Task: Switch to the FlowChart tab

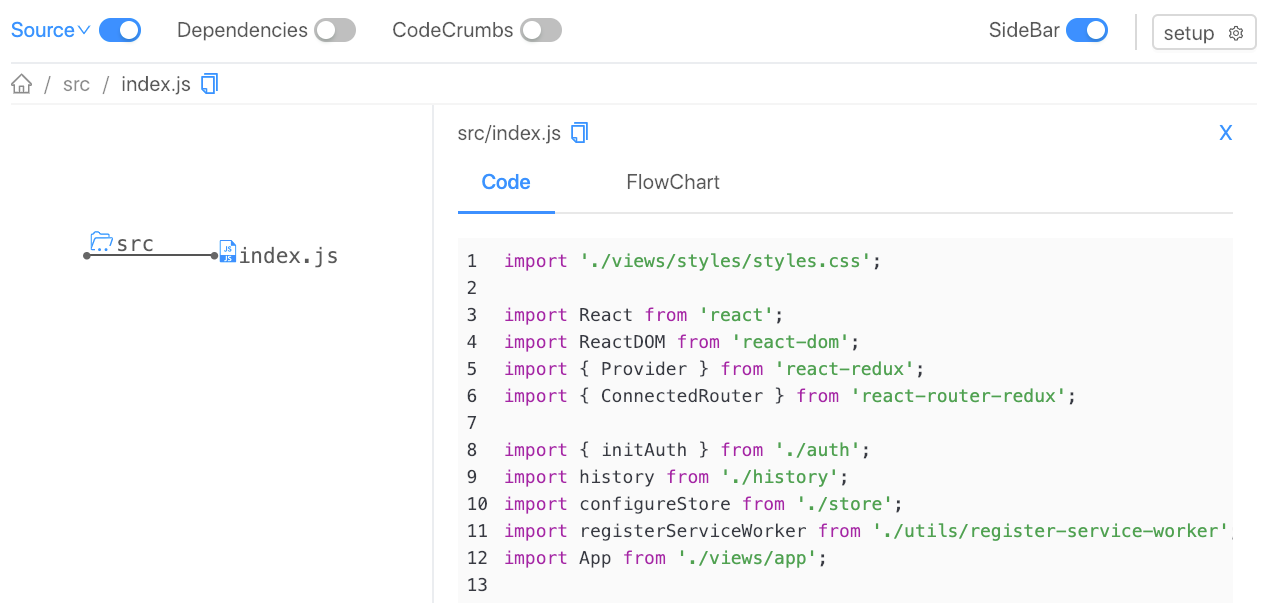Action: coord(672,182)
